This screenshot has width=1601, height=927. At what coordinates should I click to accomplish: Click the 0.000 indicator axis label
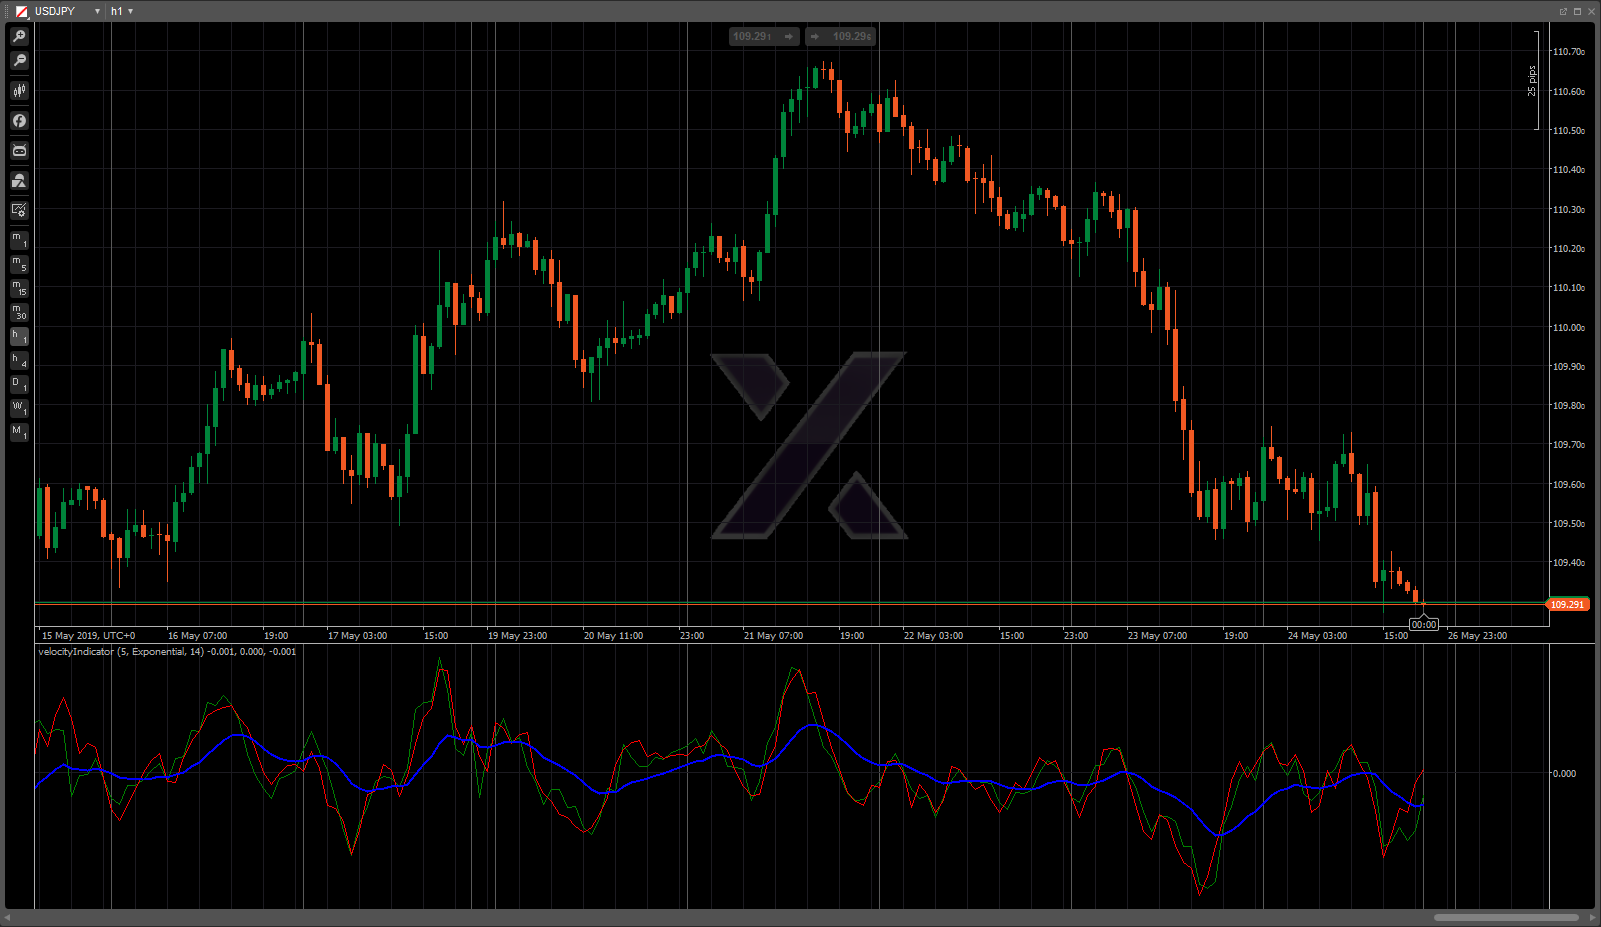click(1564, 774)
